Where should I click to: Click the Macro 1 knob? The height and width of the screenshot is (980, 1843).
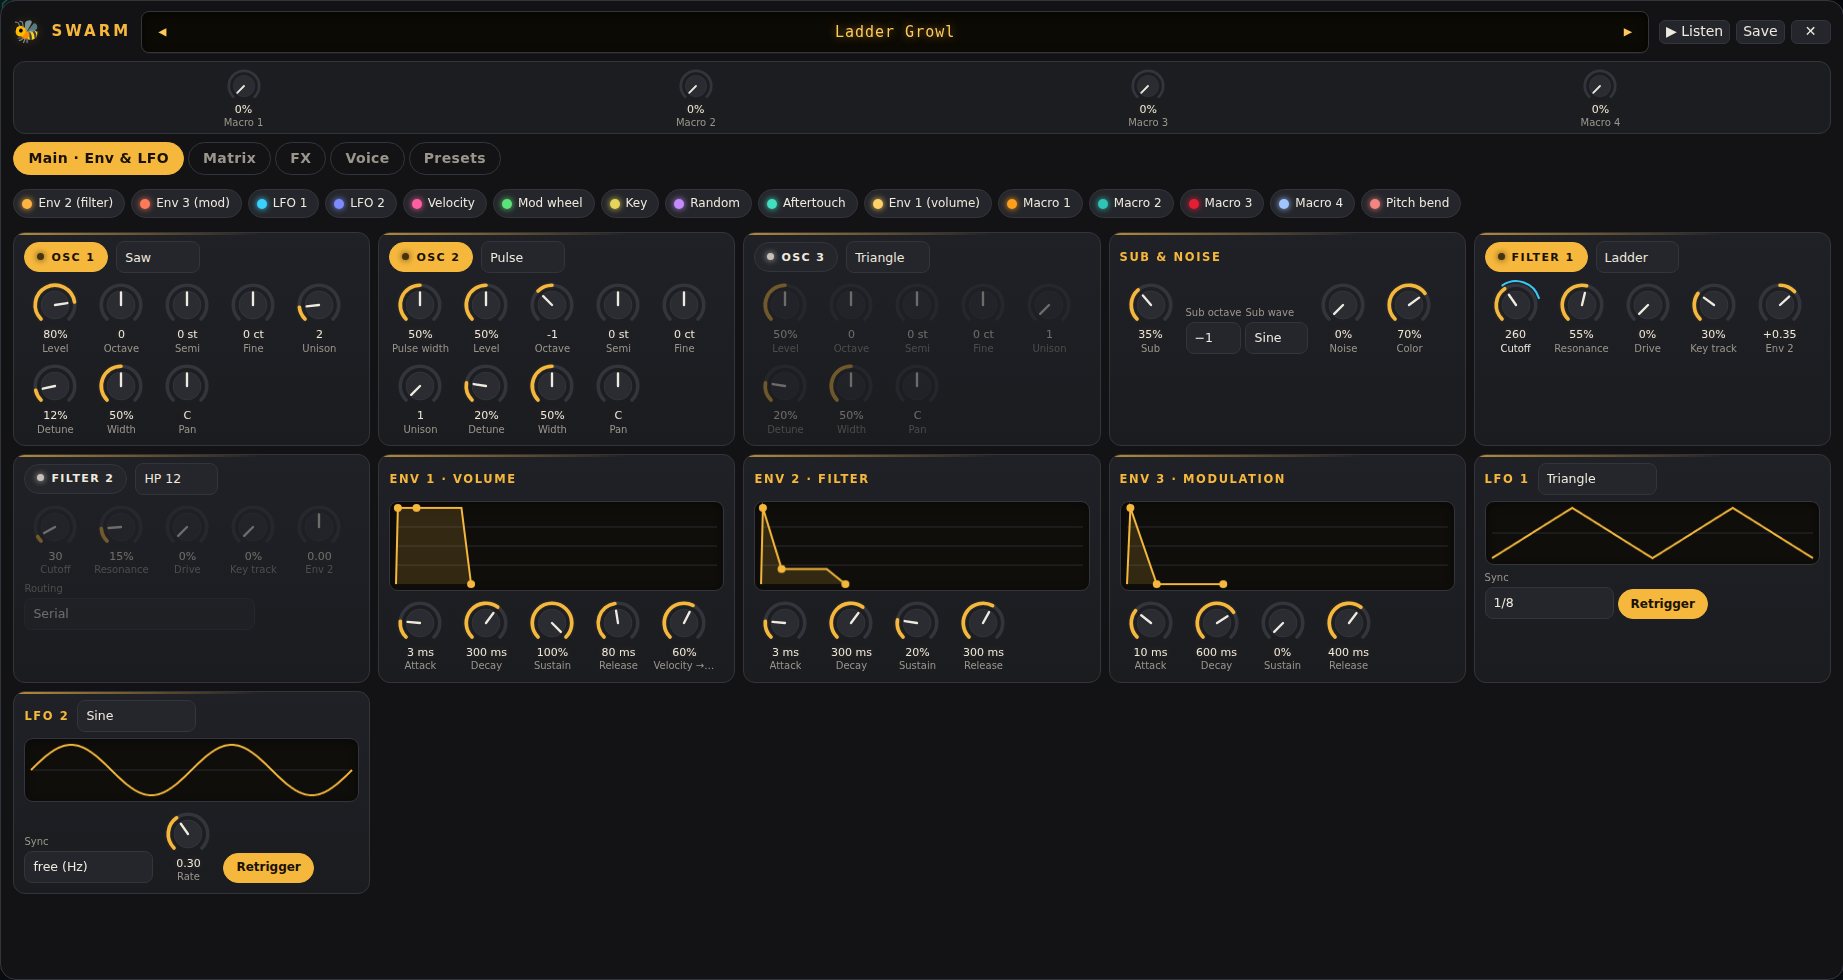(x=243, y=86)
